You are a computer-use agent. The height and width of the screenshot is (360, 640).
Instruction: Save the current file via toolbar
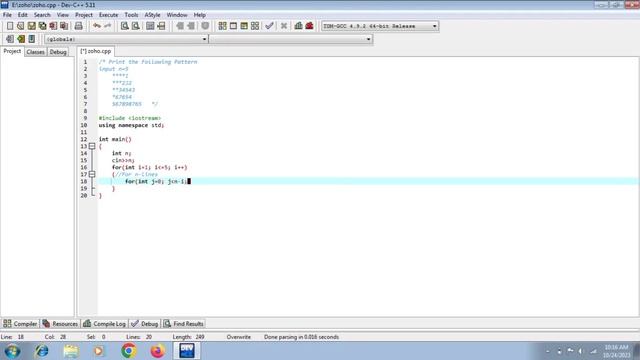coord(31,26)
